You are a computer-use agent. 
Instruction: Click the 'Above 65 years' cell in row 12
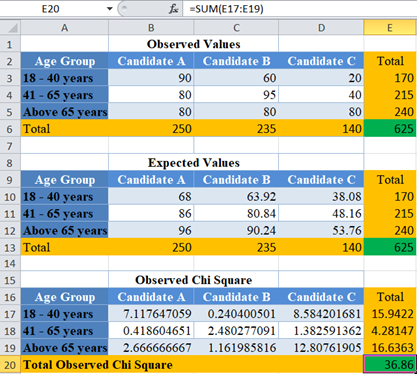point(64,231)
